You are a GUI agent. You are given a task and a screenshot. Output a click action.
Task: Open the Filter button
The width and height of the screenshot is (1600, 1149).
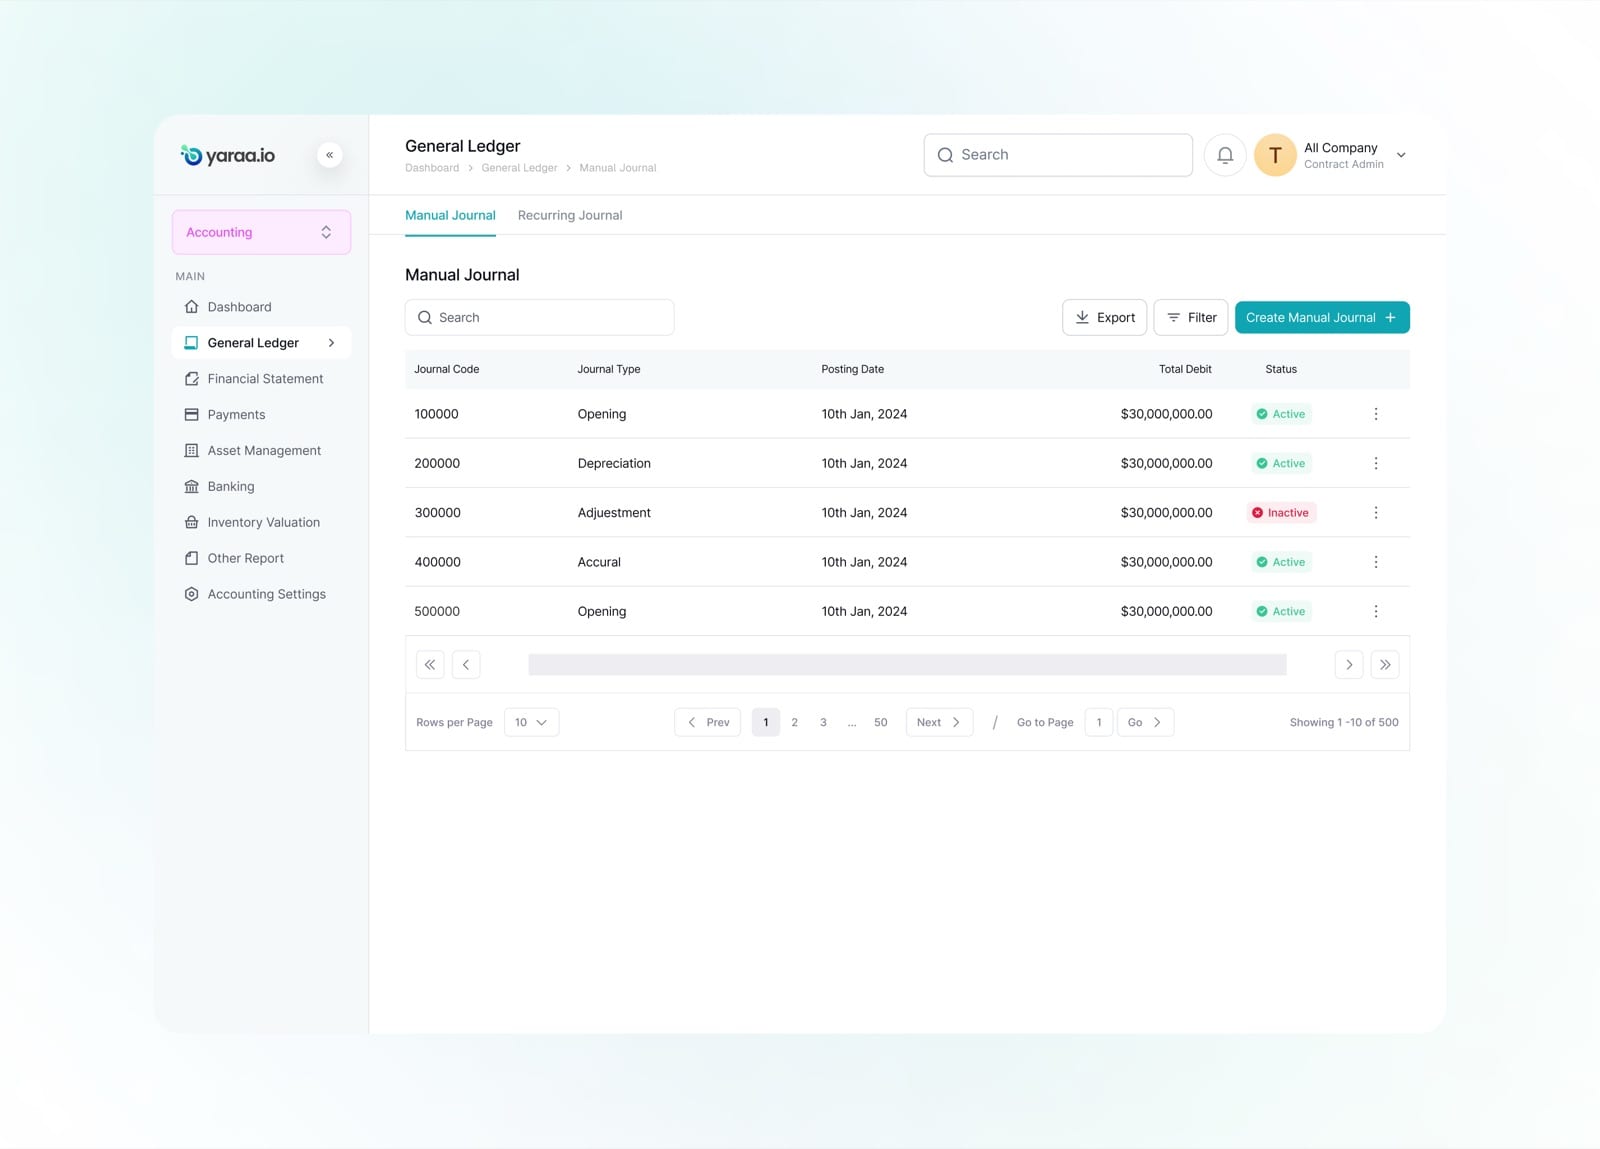point(1191,317)
